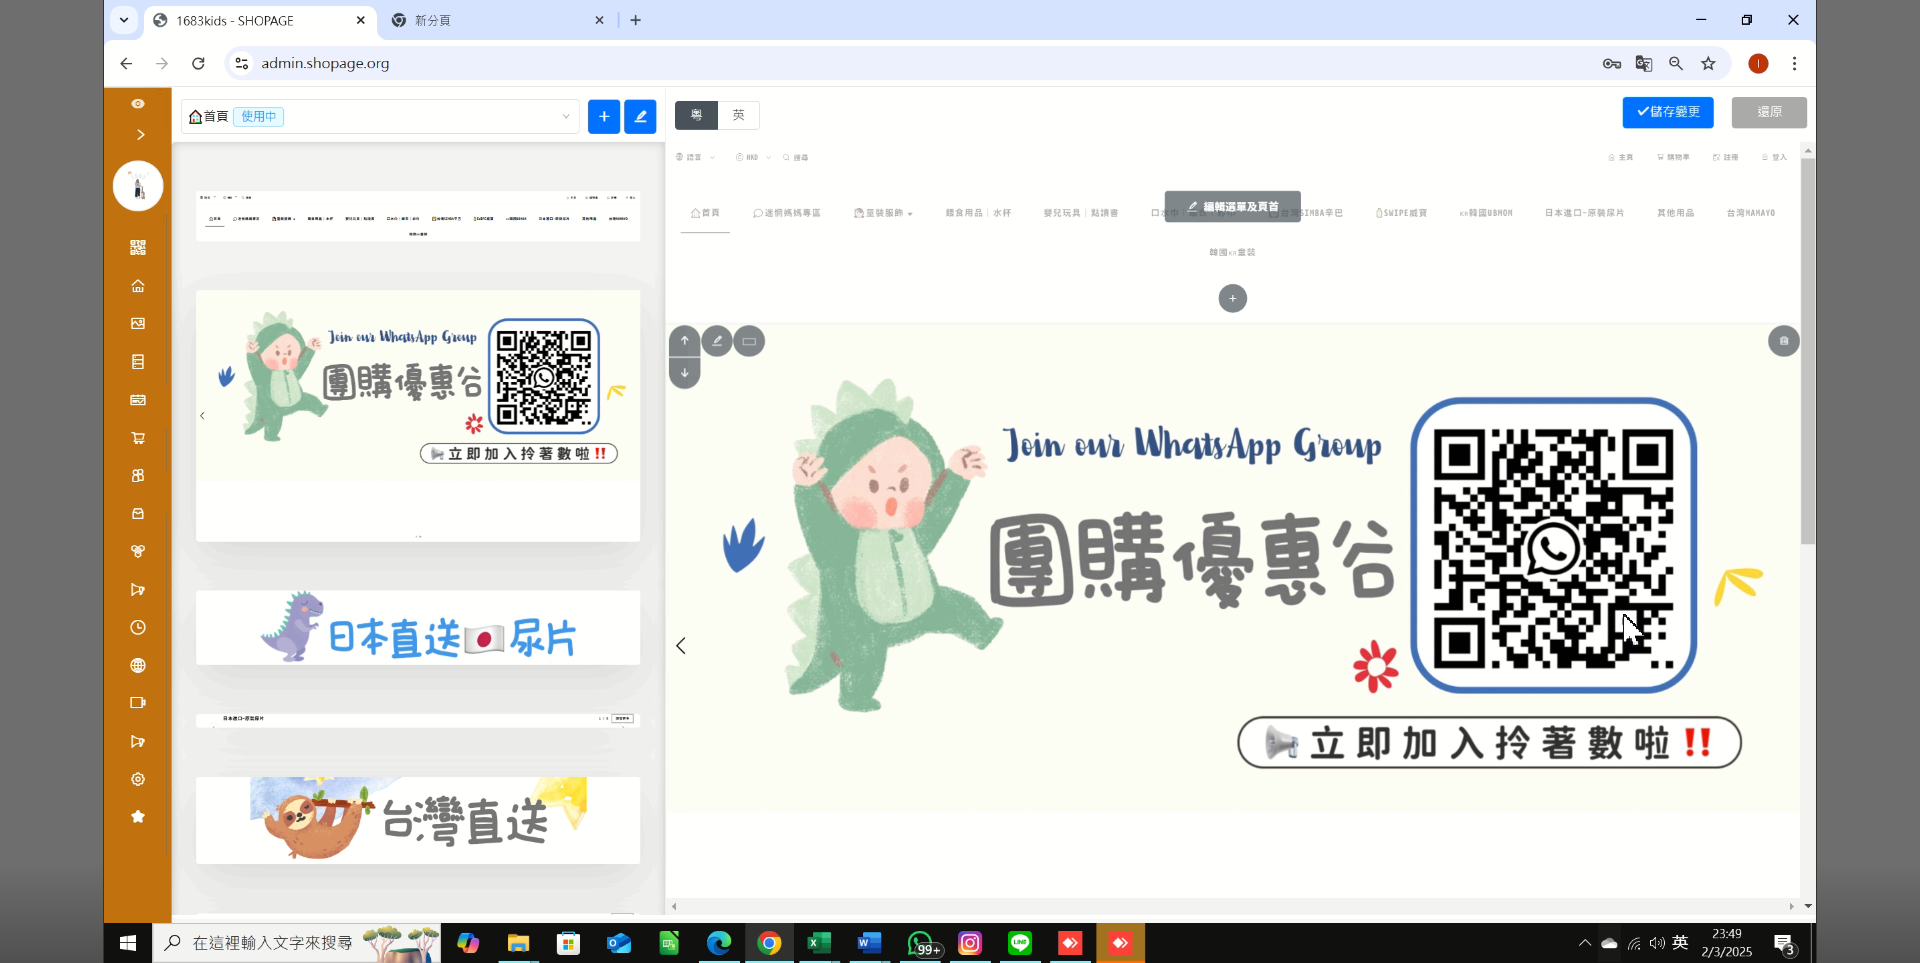Expand the 童裝服飾 menu in the preview
This screenshot has width=1920, height=963.
click(x=883, y=213)
